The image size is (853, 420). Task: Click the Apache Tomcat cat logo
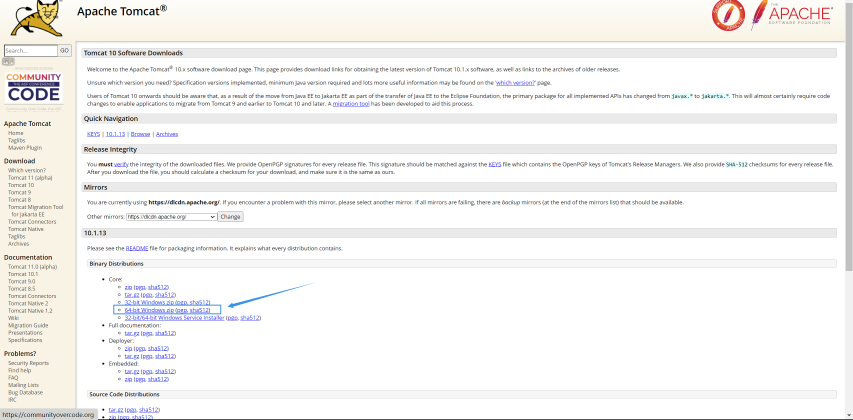[37, 17]
